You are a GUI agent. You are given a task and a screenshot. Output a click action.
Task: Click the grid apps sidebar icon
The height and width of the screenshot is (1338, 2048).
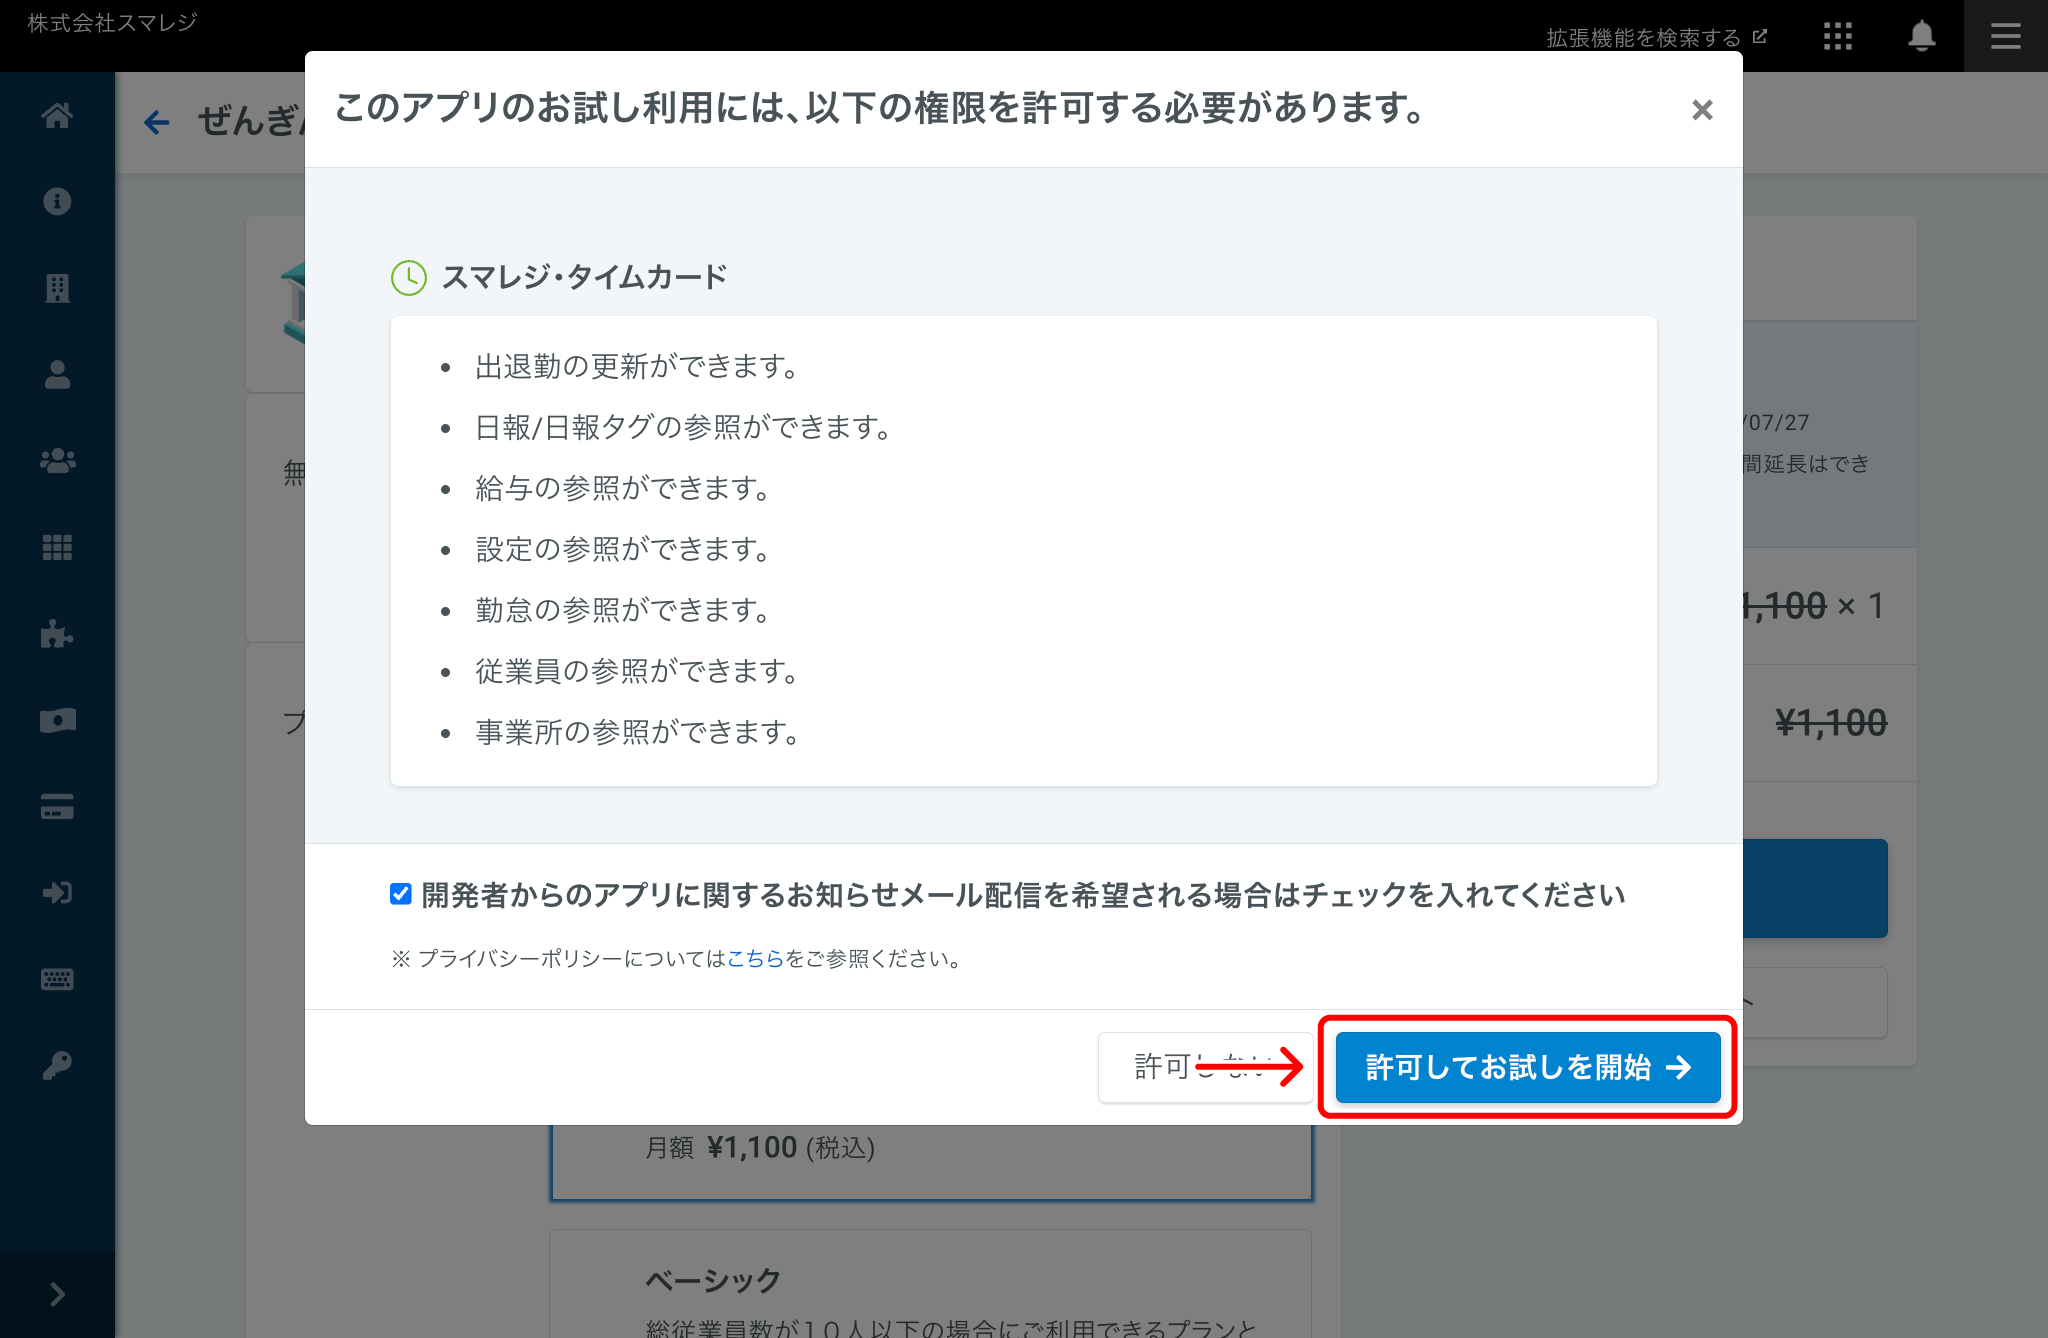(57, 547)
